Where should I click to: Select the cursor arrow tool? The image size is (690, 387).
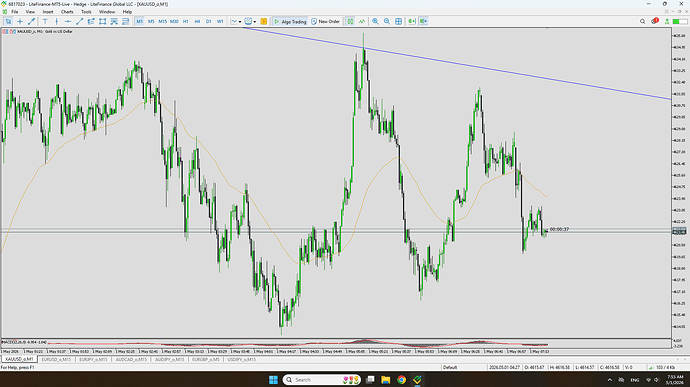tap(8, 21)
